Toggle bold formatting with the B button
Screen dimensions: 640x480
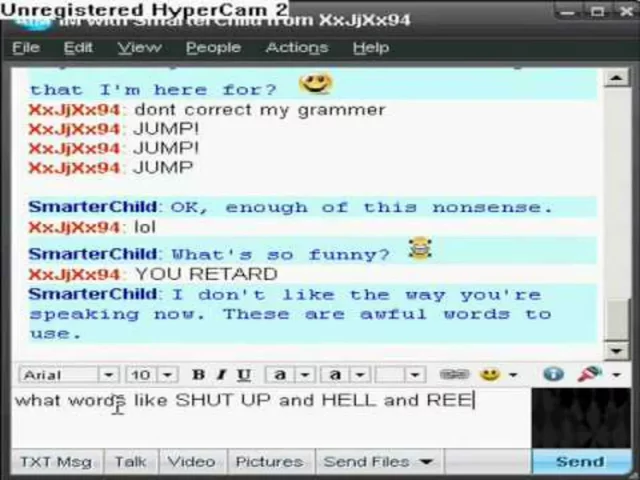coord(198,374)
